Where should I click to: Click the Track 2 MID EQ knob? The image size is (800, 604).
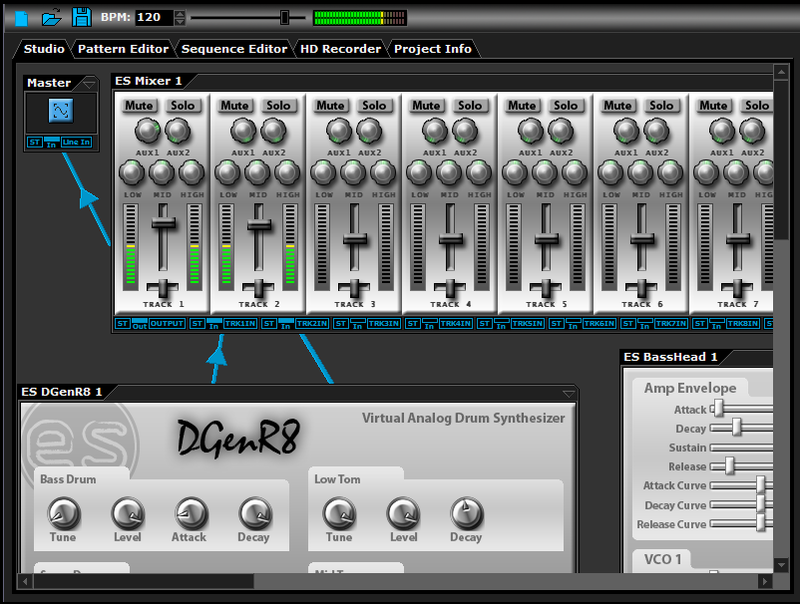[258, 172]
